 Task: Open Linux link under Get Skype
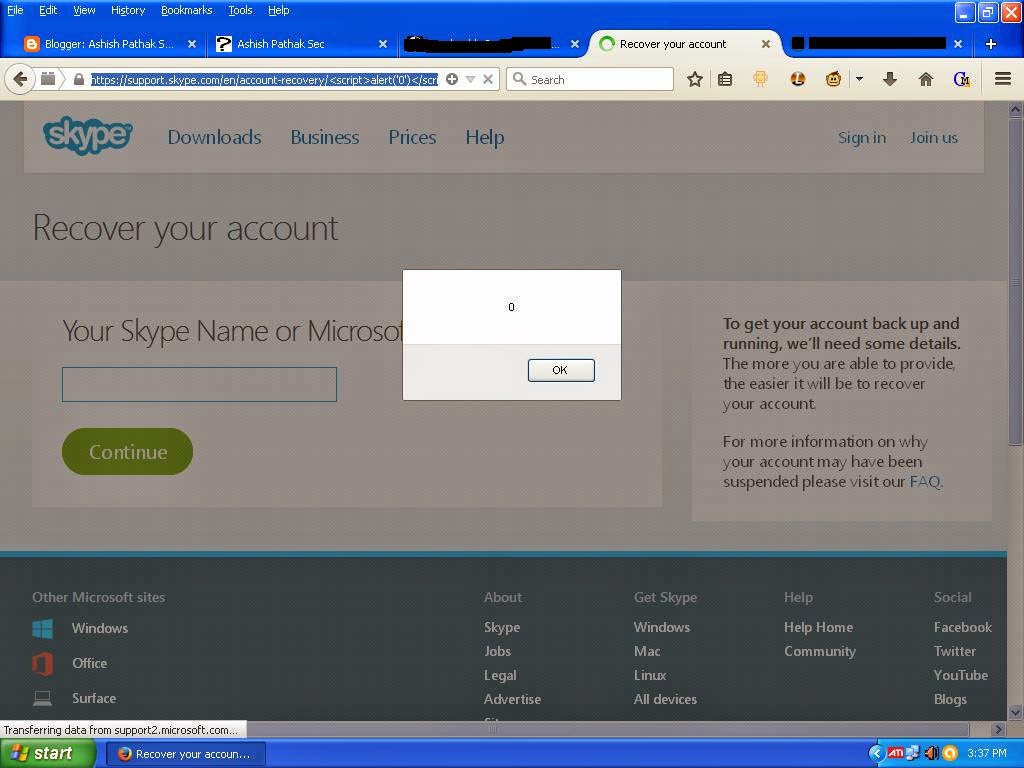(x=650, y=675)
